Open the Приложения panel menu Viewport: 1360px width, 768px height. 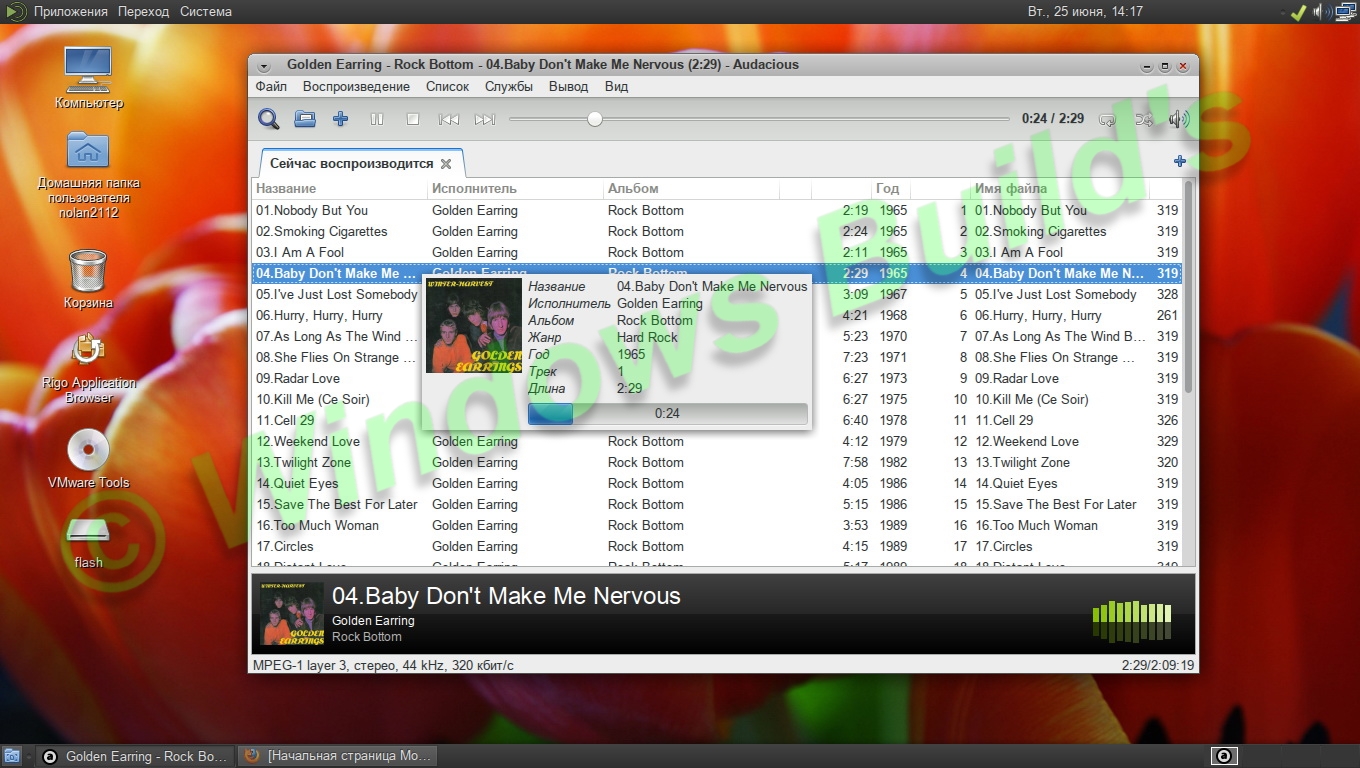coord(70,12)
